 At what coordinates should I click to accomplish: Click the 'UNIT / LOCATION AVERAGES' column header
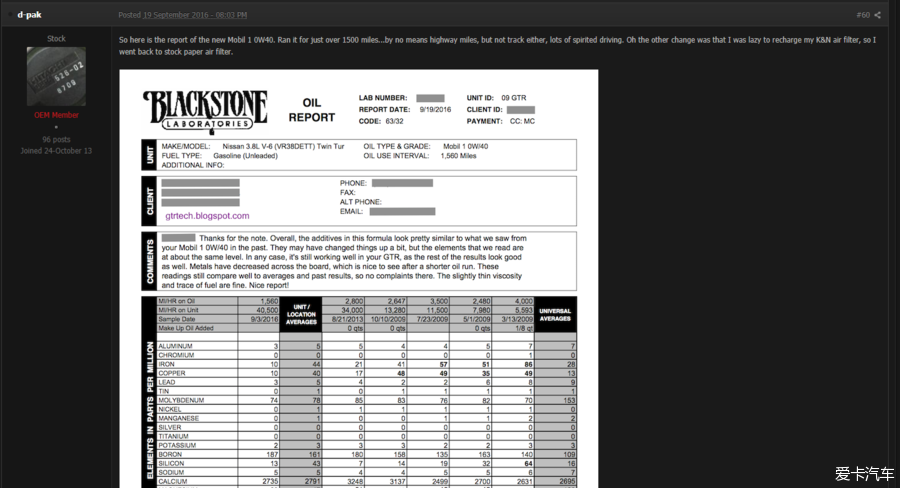301,315
